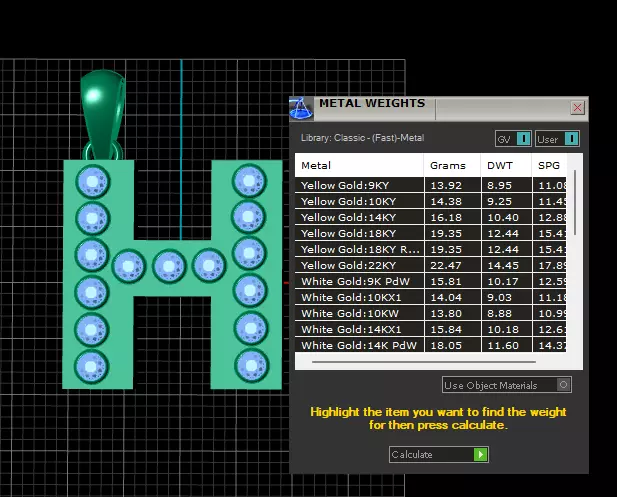The width and height of the screenshot is (617, 497).
Task: Click the 13.92 grams value
Action: [x=446, y=185]
